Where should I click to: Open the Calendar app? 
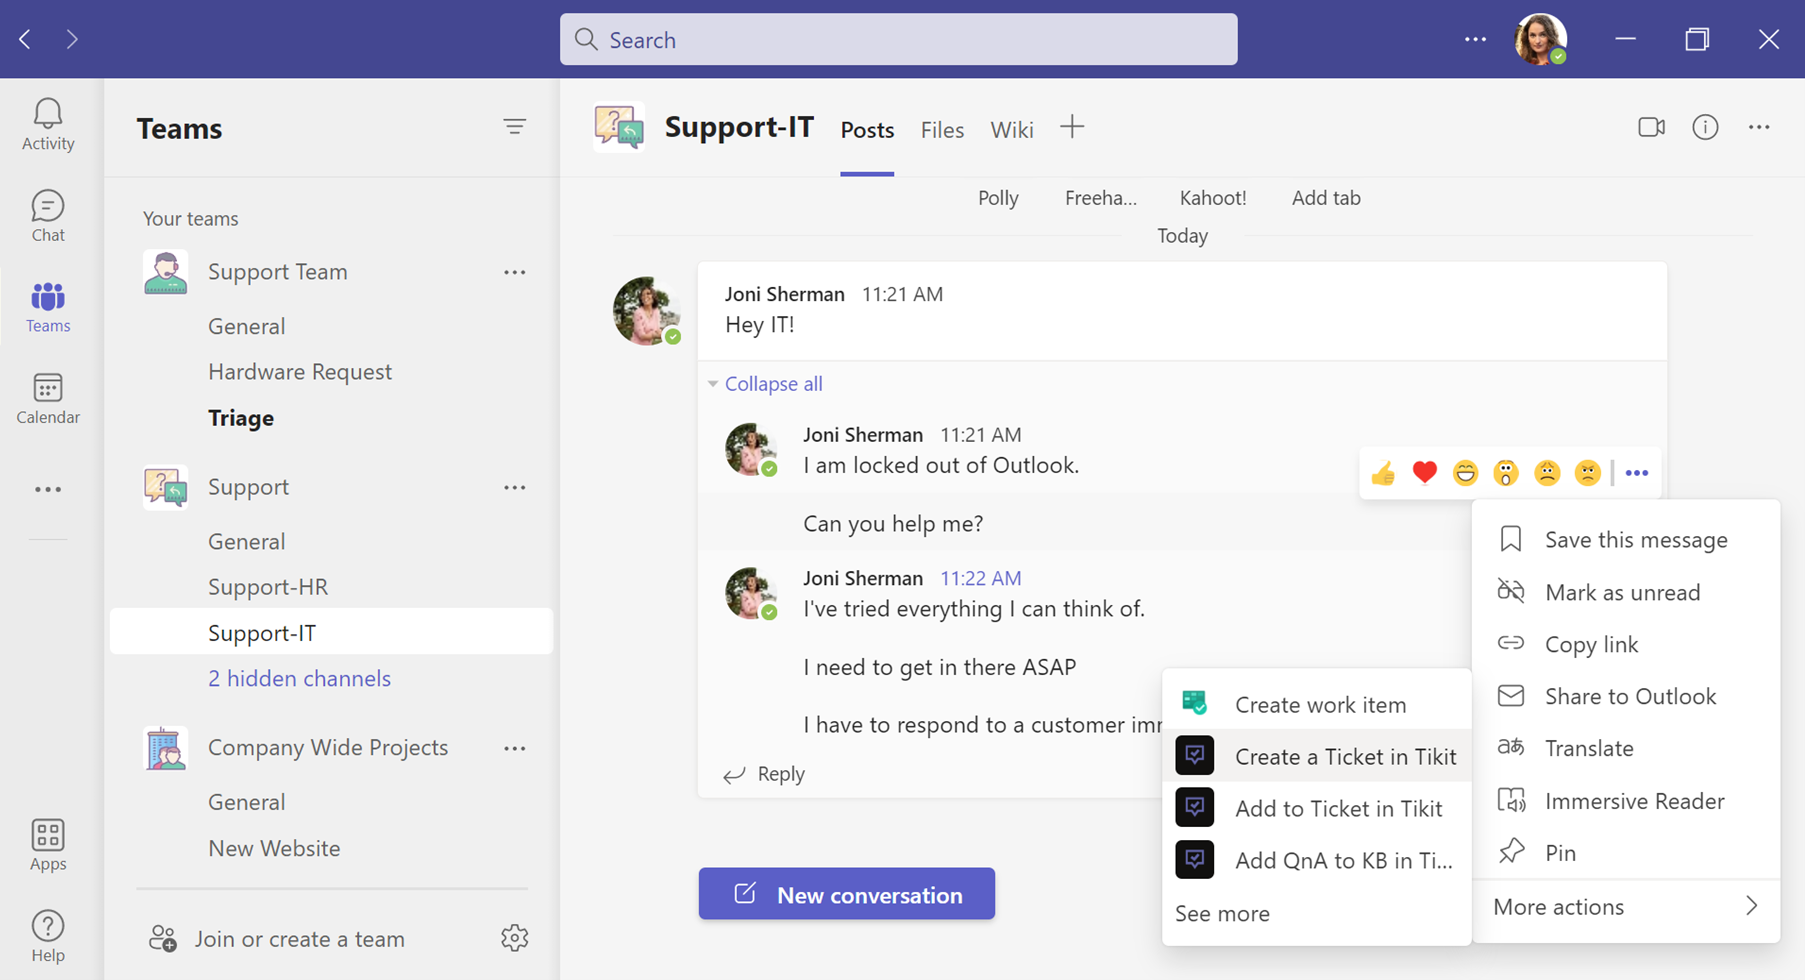tap(48, 399)
